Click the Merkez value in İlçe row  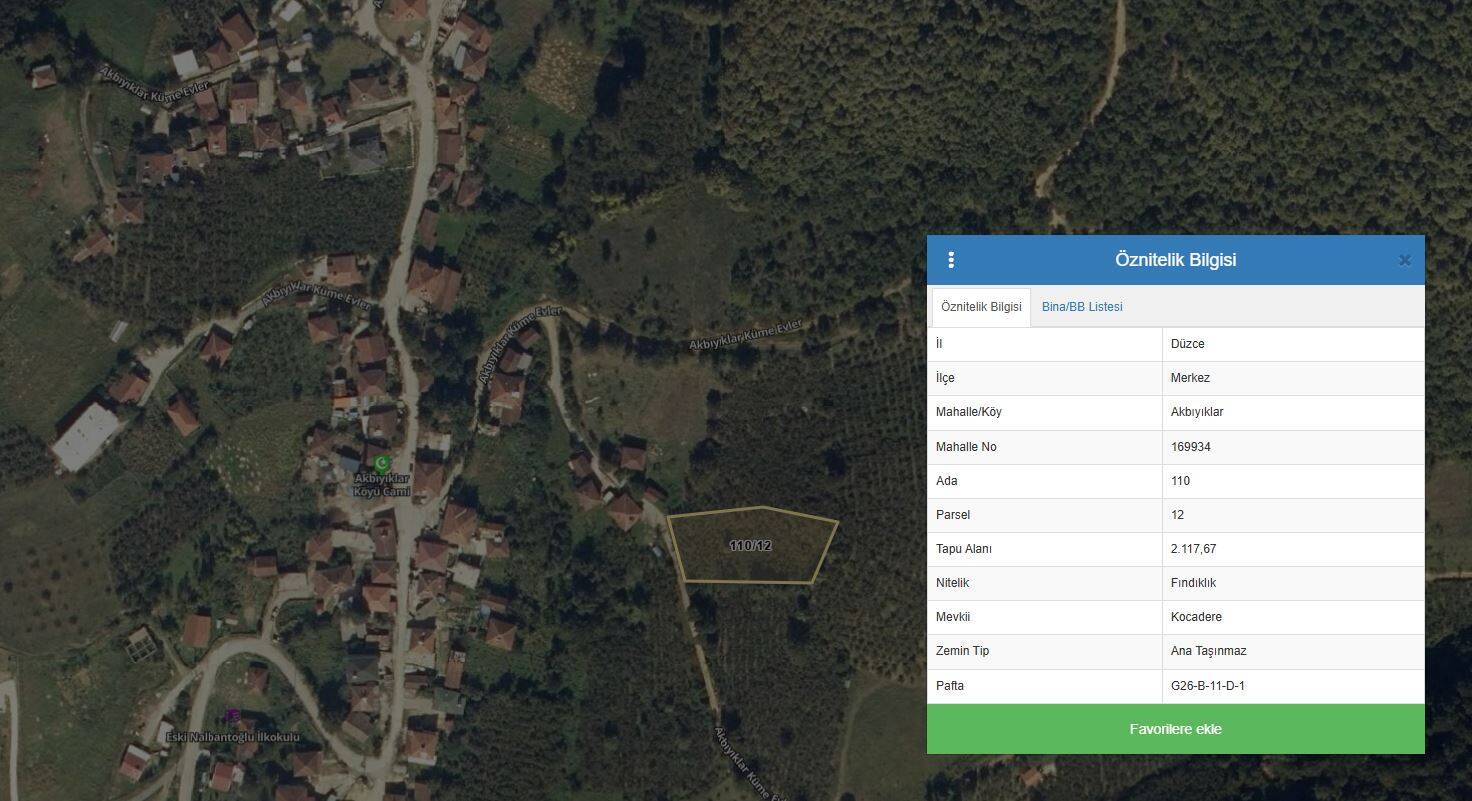(x=1190, y=378)
